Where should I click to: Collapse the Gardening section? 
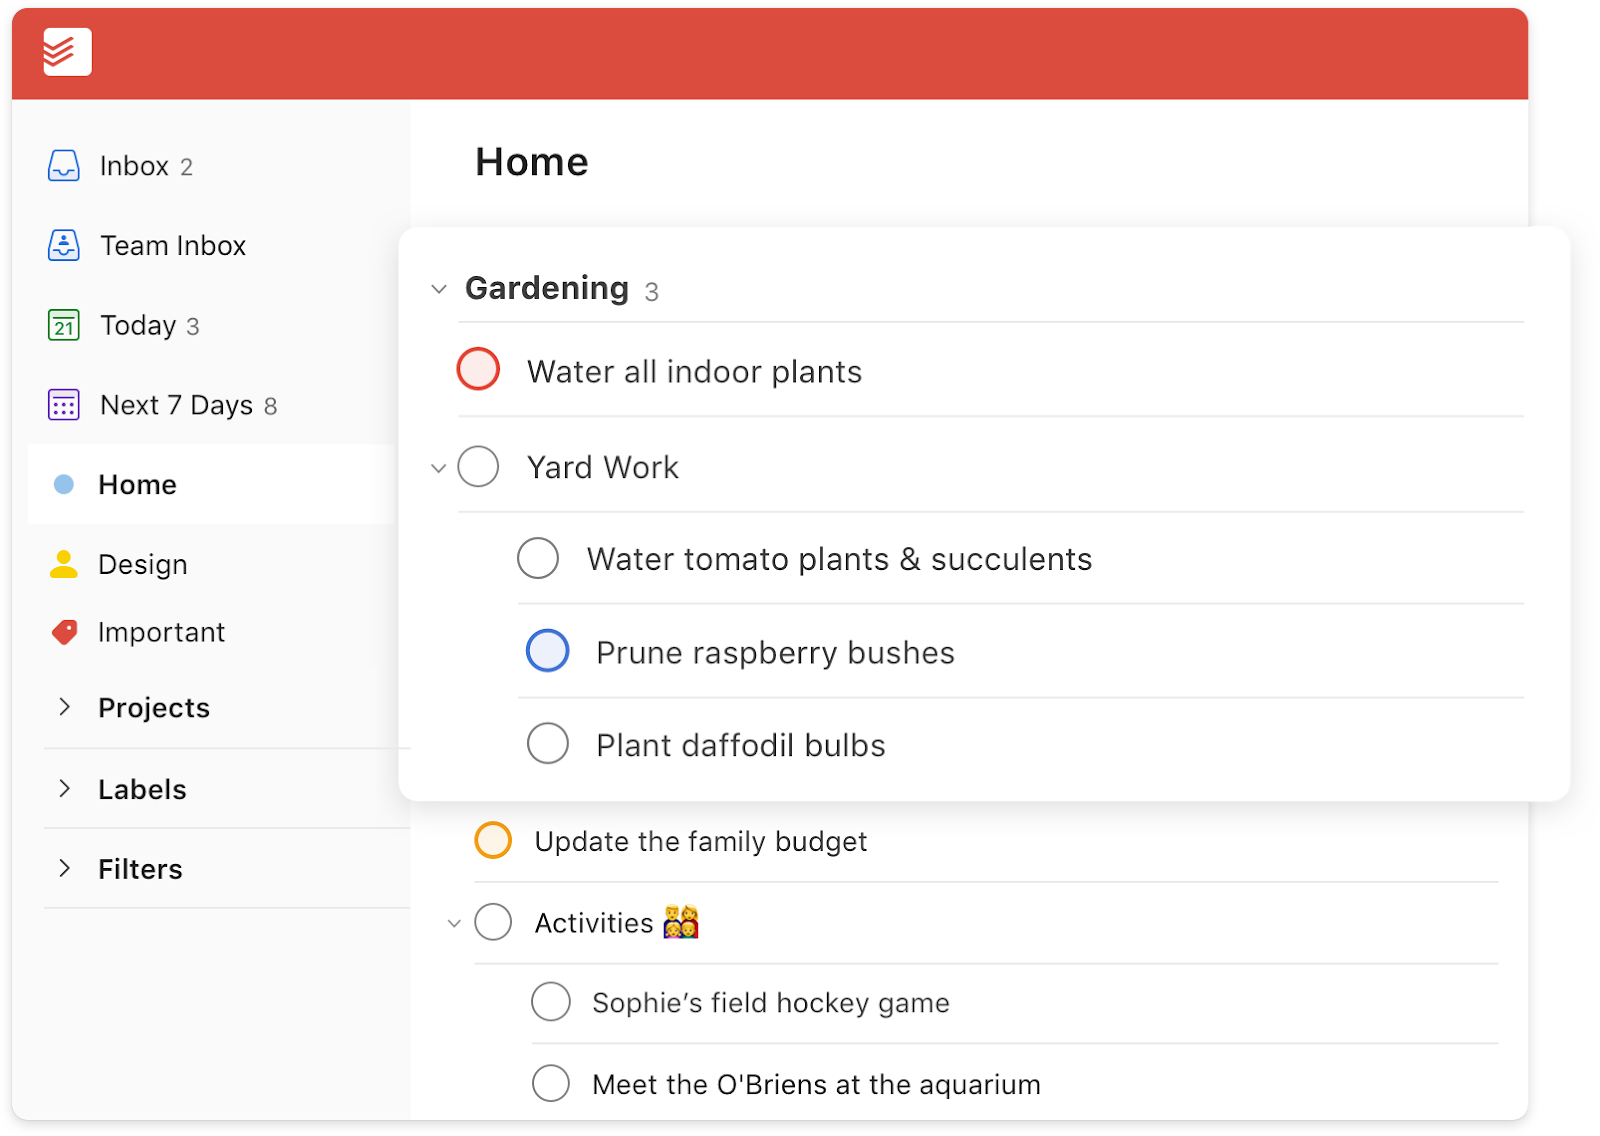click(438, 289)
